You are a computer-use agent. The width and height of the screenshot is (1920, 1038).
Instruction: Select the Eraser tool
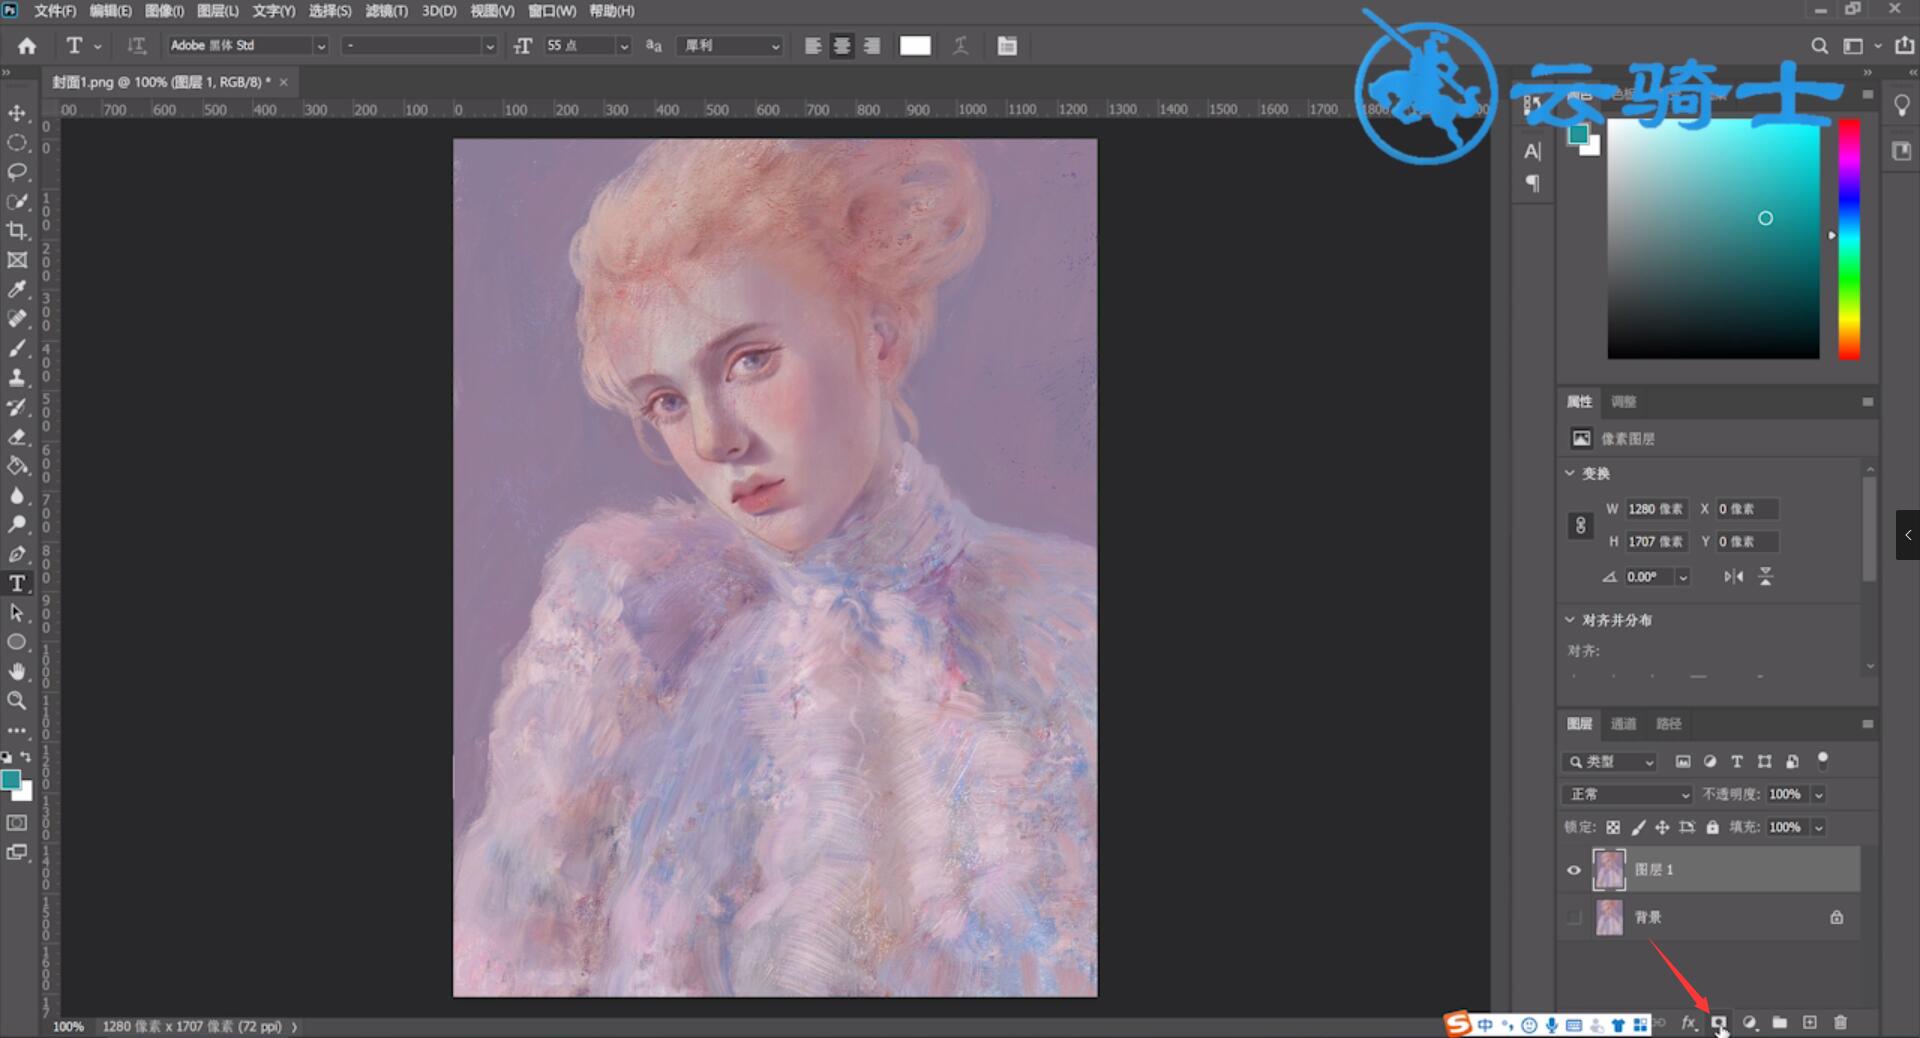click(x=17, y=436)
